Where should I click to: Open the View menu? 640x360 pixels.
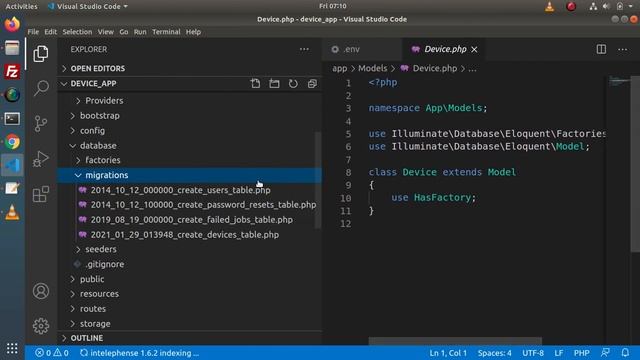tap(106, 32)
